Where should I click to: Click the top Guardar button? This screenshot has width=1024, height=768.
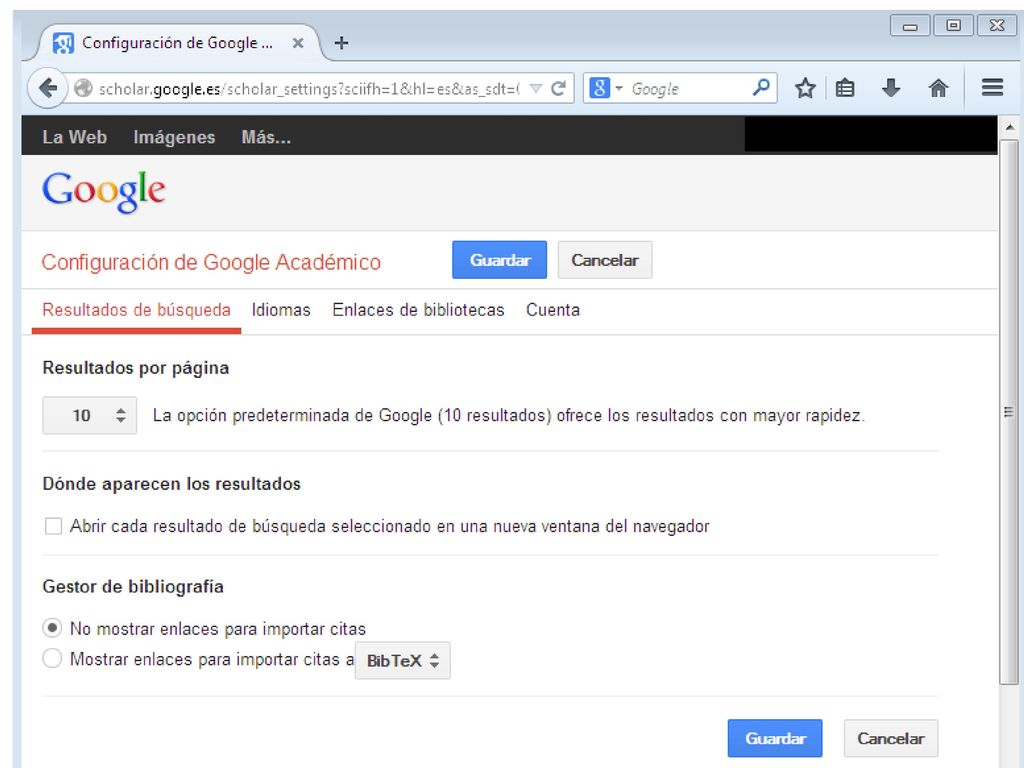tap(500, 260)
